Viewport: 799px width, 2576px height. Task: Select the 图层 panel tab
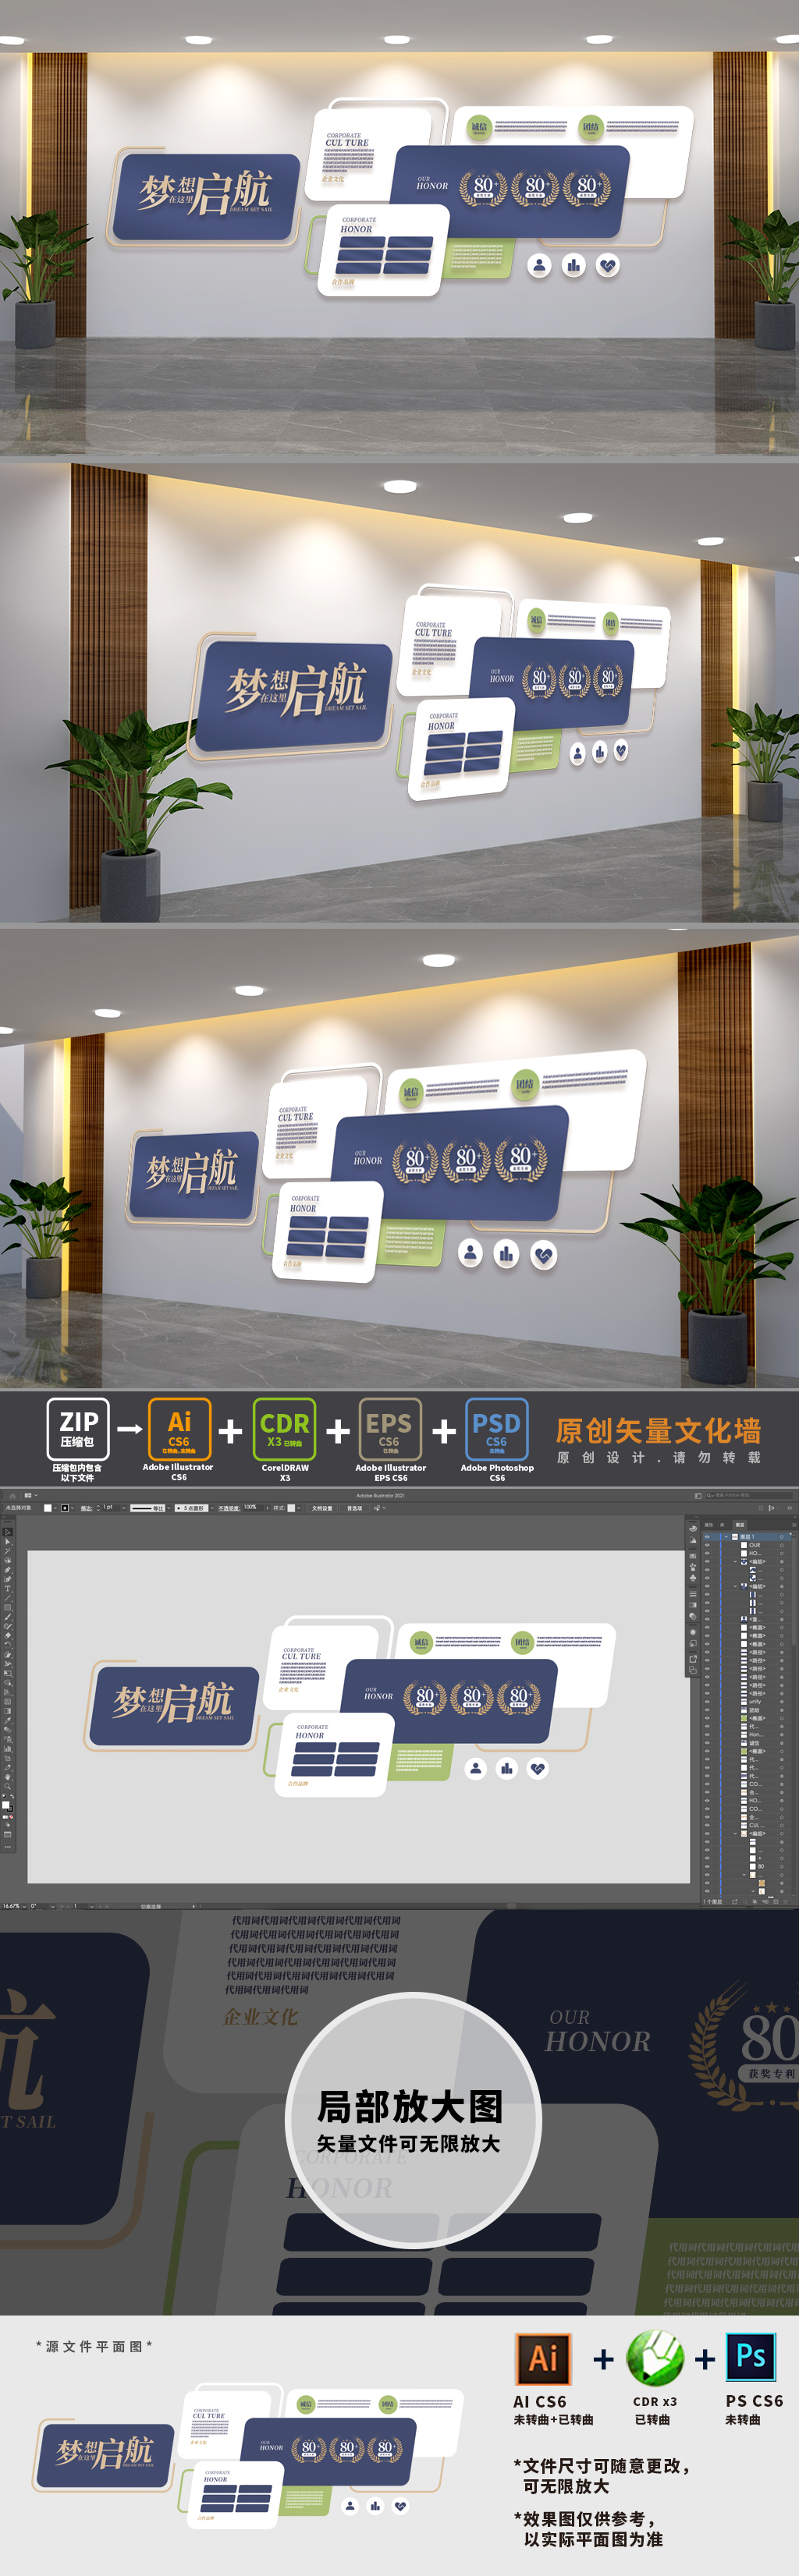coord(740,1526)
